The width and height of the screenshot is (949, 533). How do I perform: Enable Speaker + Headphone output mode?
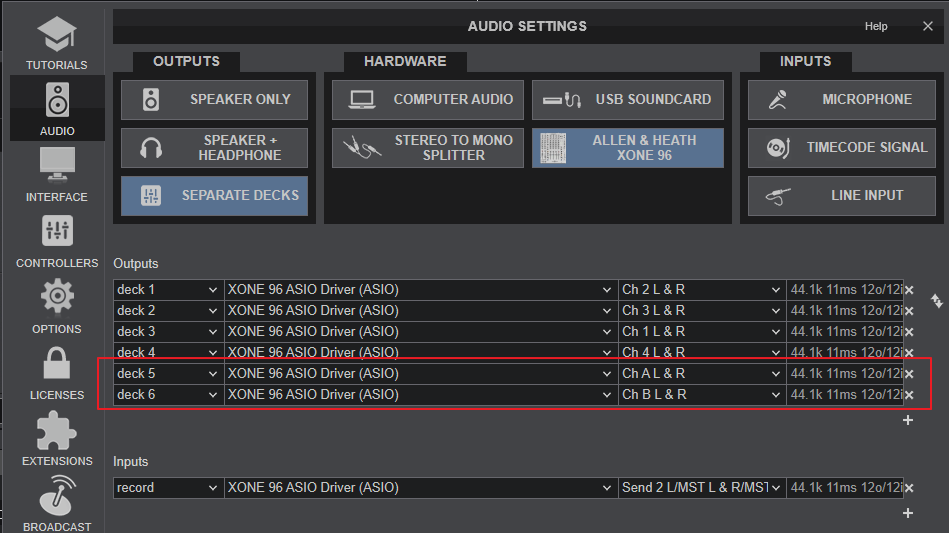point(214,148)
